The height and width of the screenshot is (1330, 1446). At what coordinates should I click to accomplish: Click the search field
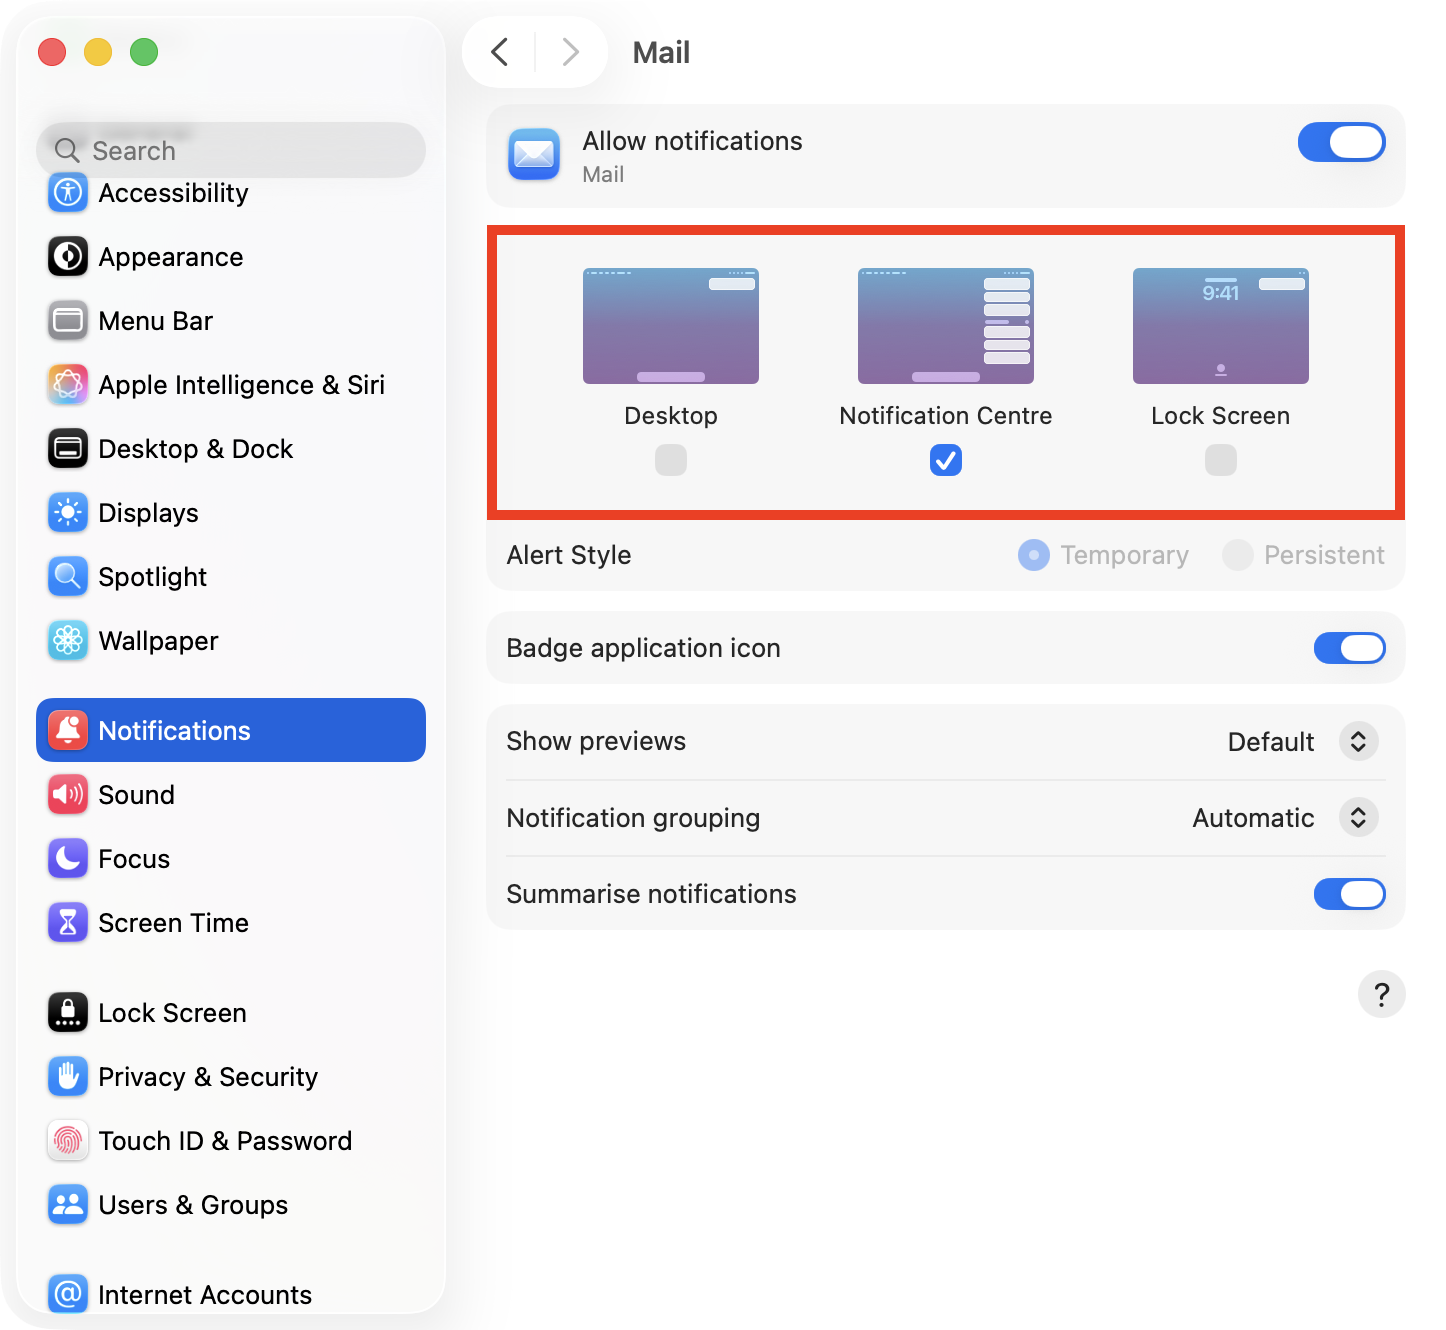point(231,150)
